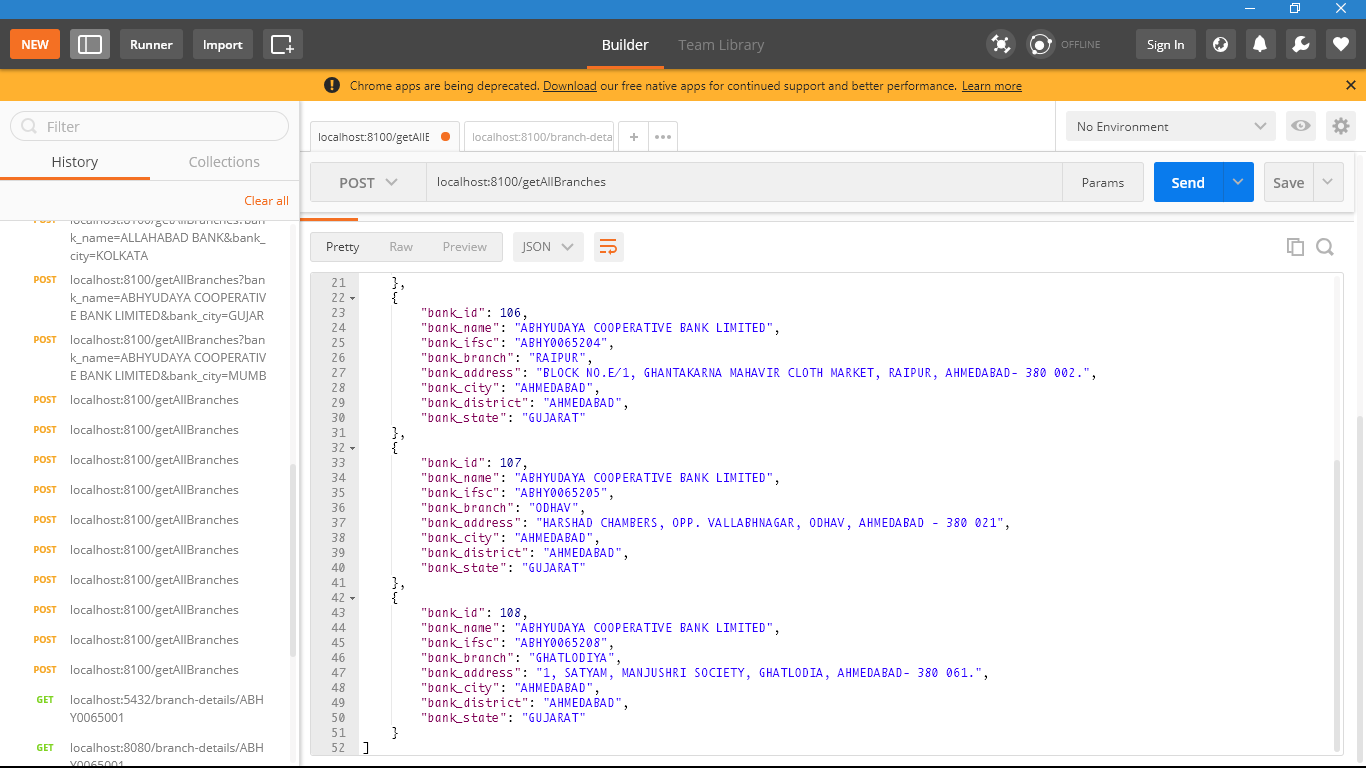Viewport: 1366px width, 768px height.
Task: Collapse the JSON object at line 22
Action: (x=352, y=298)
